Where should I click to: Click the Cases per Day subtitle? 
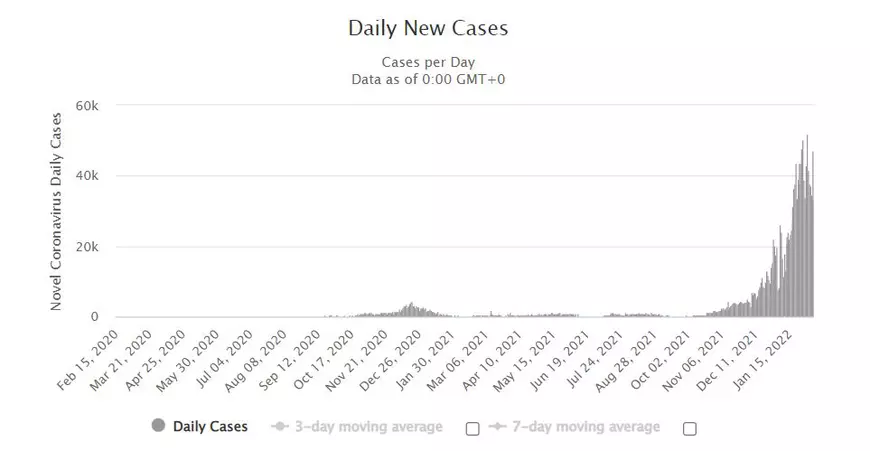click(x=428, y=62)
